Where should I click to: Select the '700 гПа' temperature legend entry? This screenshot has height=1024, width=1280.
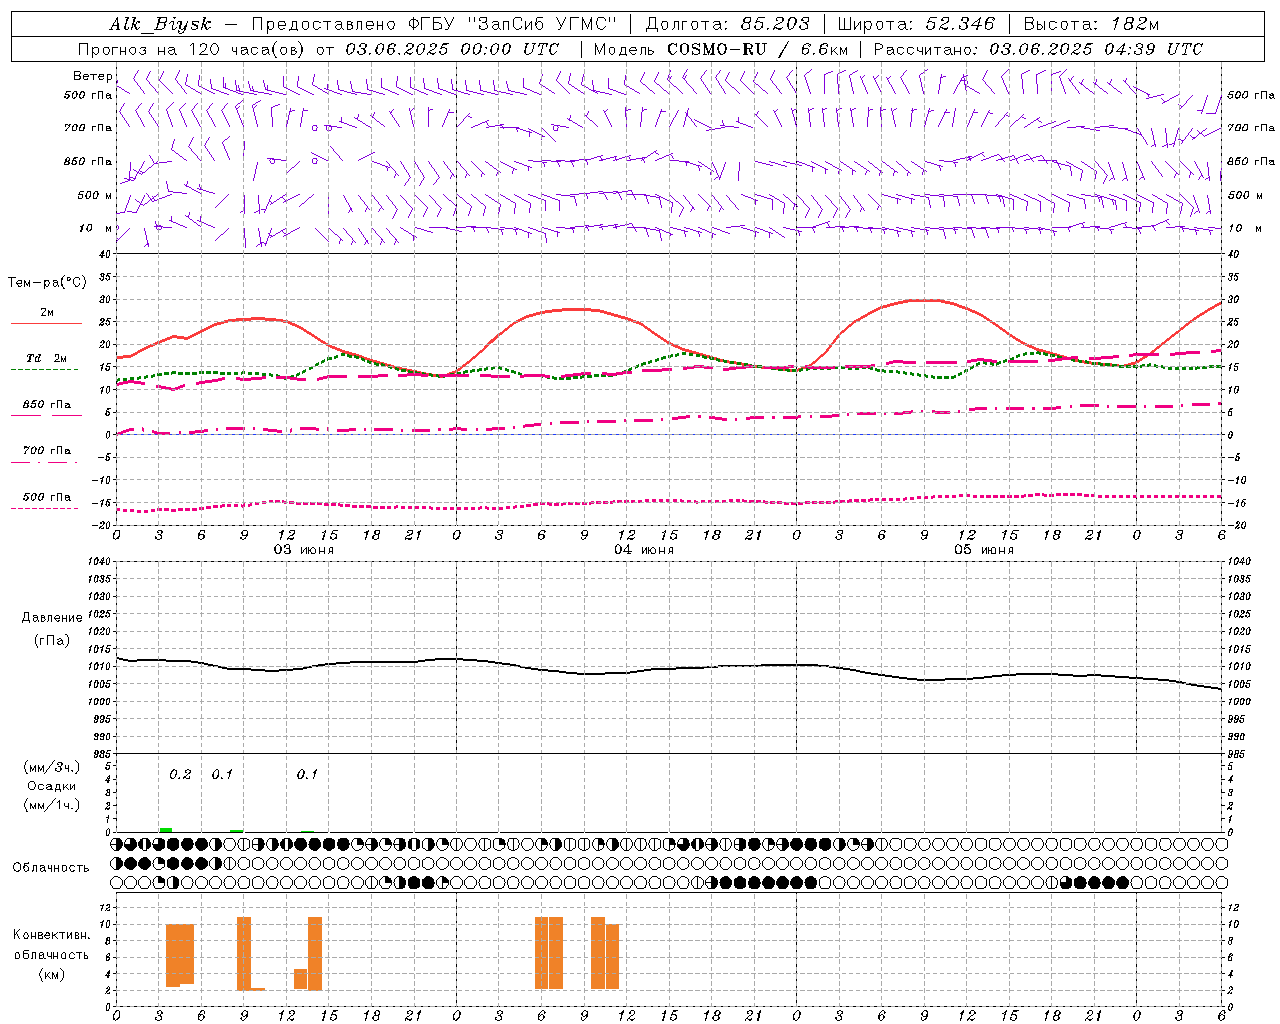[x=47, y=450]
